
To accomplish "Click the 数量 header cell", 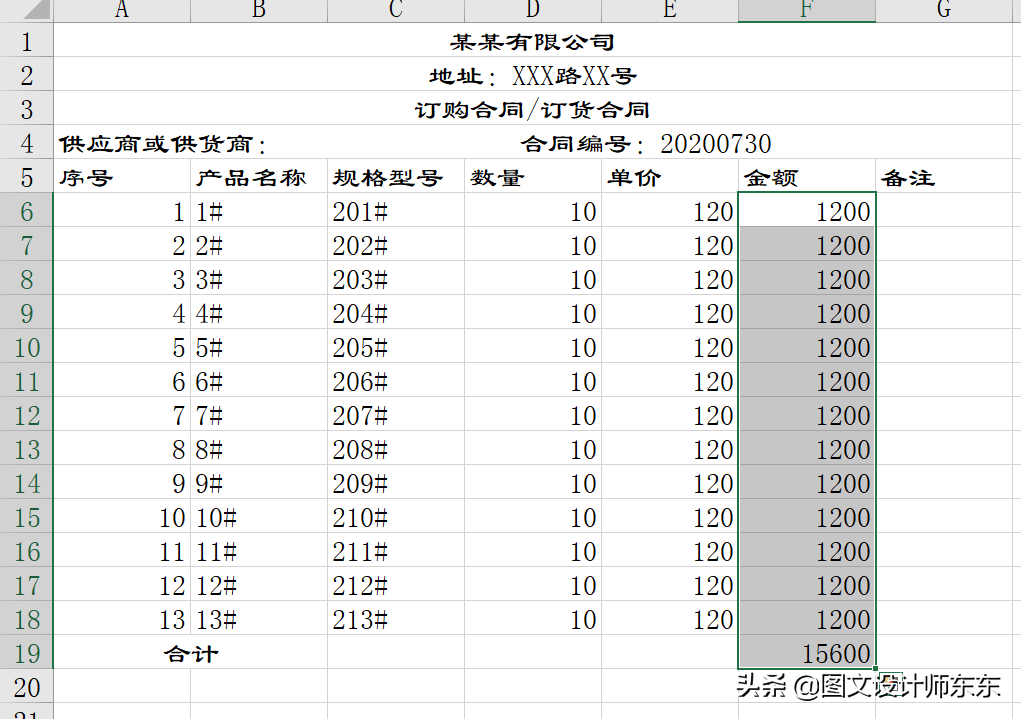I will click(x=533, y=177).
